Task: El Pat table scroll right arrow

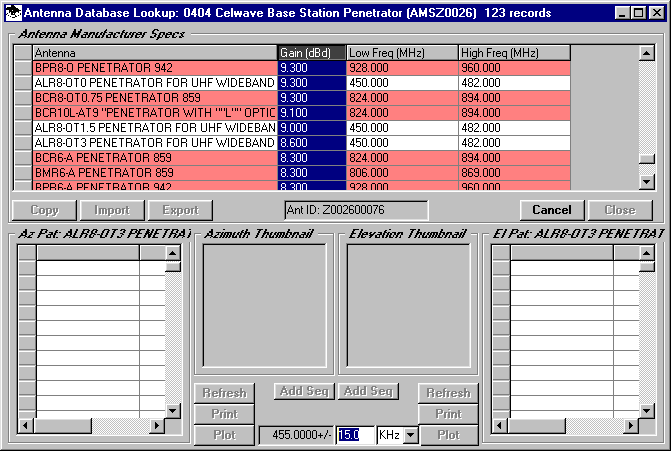Action: click(631, 426)
